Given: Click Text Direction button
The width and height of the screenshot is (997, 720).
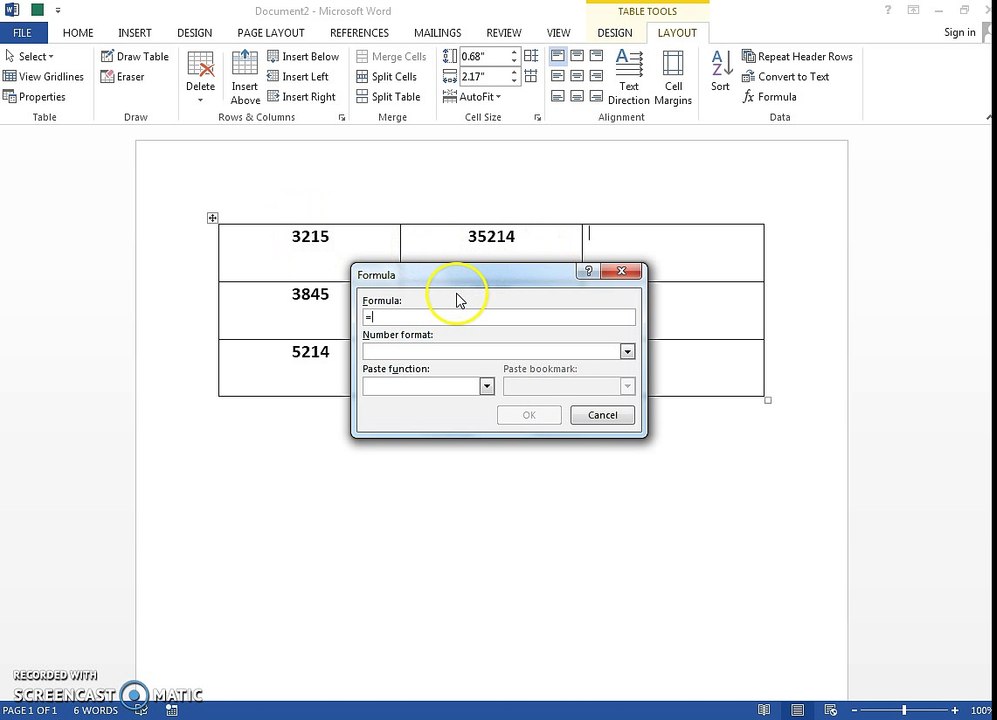Looking at the screenshot, I should (x=629, y=78).
